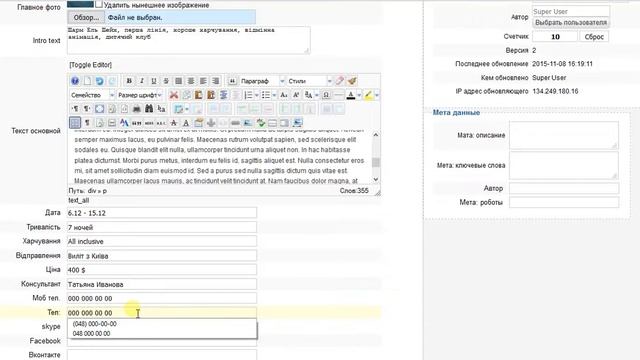
Task: Check 'Удалить нынешнее изображение' checkbox
Action: (99, 4)
